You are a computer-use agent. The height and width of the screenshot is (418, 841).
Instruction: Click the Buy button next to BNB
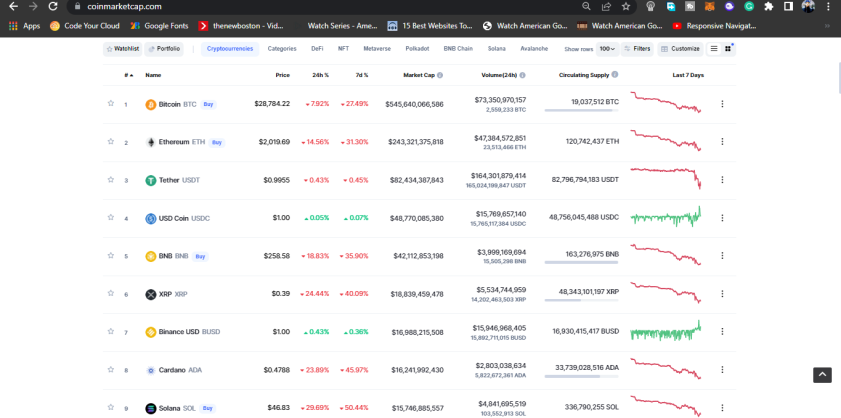pyautogui.click(x=200, y=256)
